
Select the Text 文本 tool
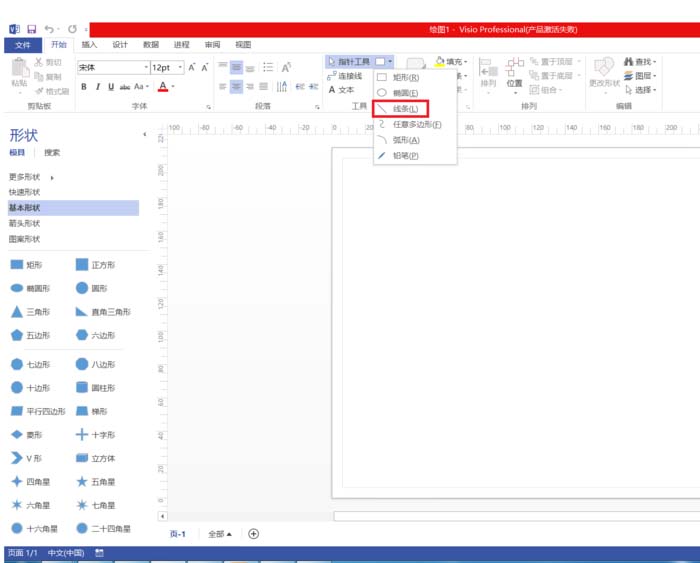(x=342, y=90)
